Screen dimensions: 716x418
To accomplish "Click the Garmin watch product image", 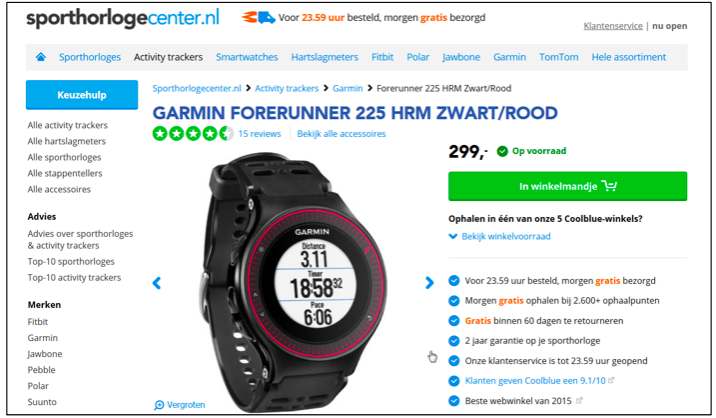I will 294,282.
